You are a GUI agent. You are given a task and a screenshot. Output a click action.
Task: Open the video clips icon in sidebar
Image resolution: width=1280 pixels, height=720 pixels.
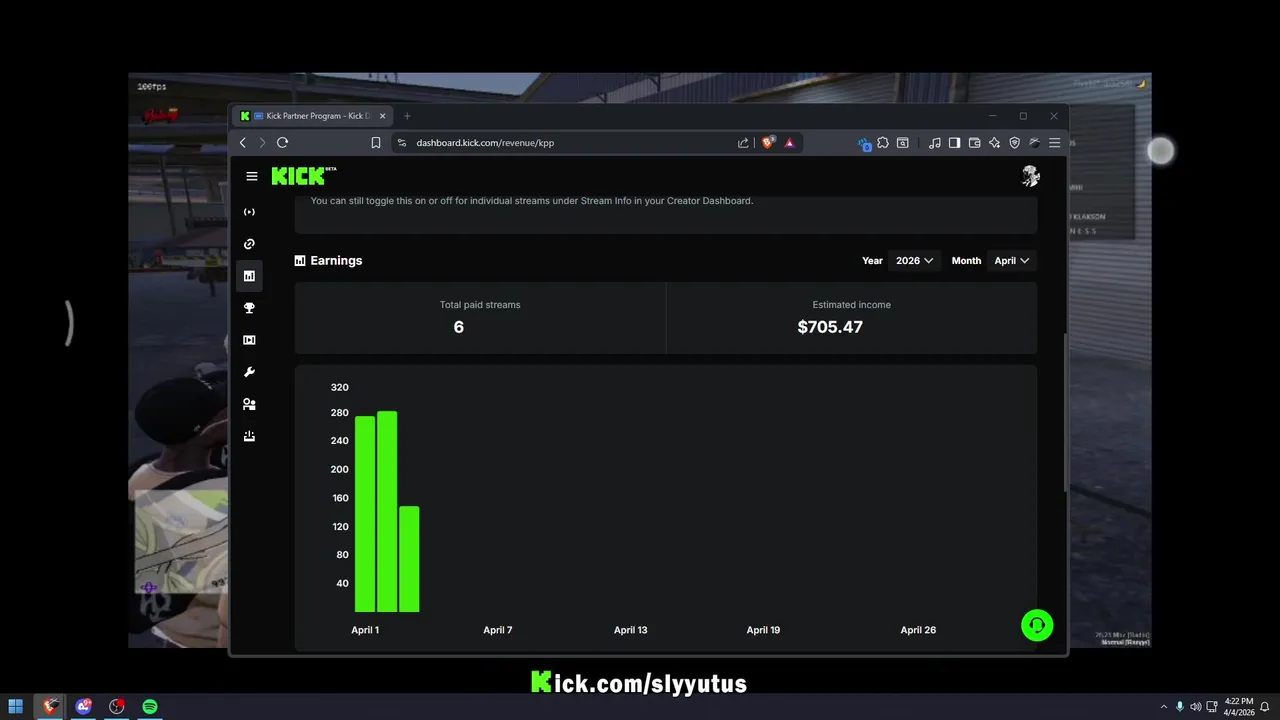[249, 340]
